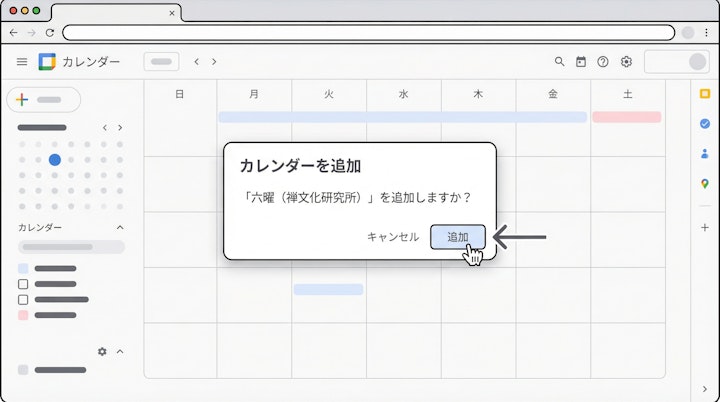The width and height of the screenshot is (720, 402).
Task: Click the カレンダーを追加 dialog title
Action: [300, 166]
